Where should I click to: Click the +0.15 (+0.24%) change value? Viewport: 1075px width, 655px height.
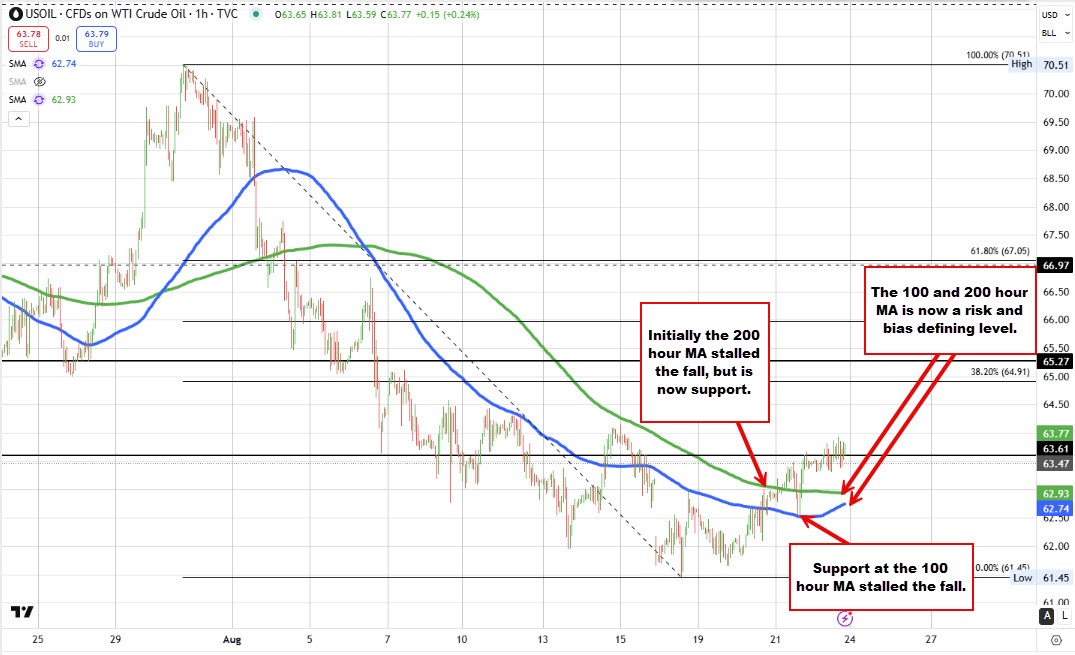coord(447,14)
